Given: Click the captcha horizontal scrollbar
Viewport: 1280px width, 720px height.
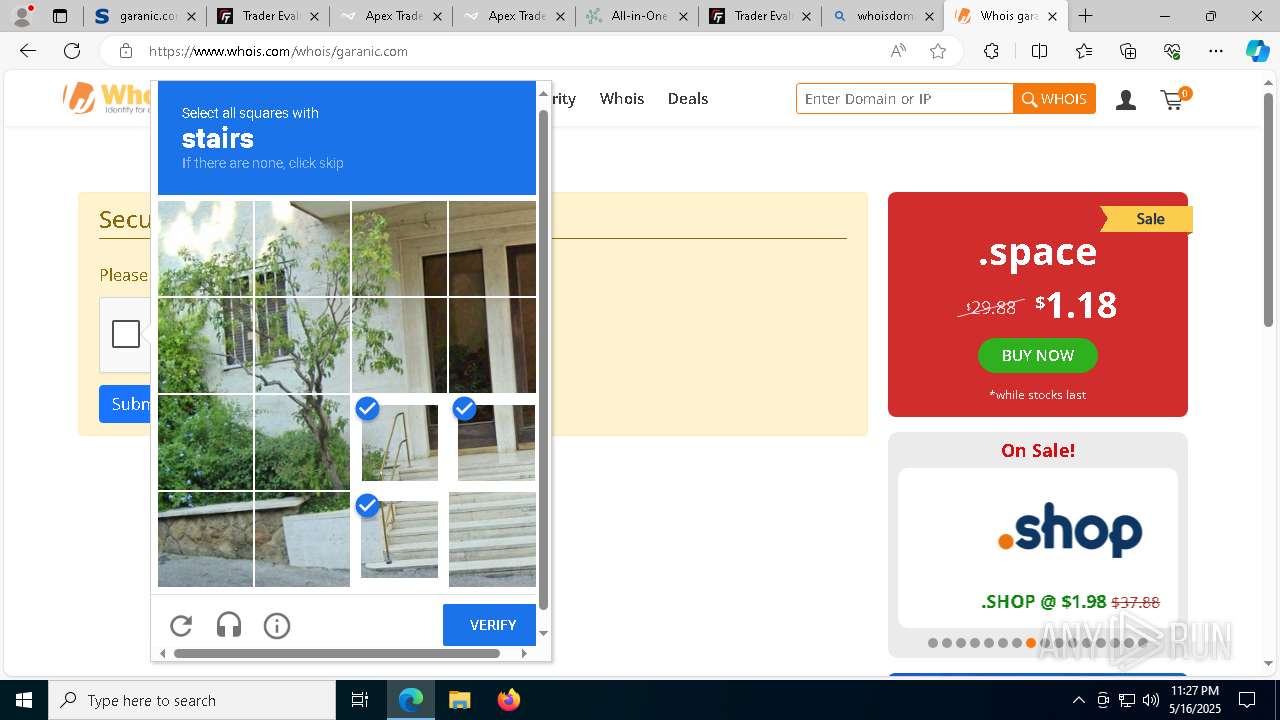Looking at the screenshot, I should (x=337, y=653).
